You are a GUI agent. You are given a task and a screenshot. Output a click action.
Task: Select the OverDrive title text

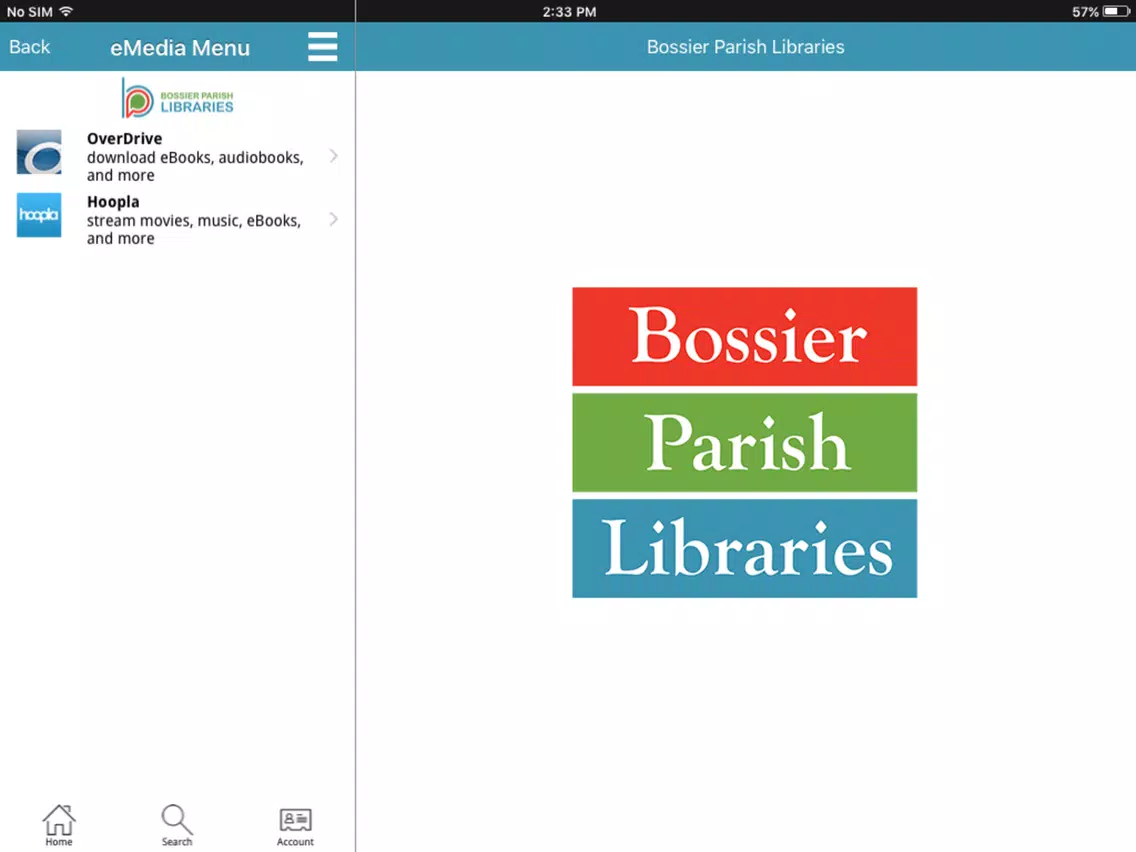[125, 138]
